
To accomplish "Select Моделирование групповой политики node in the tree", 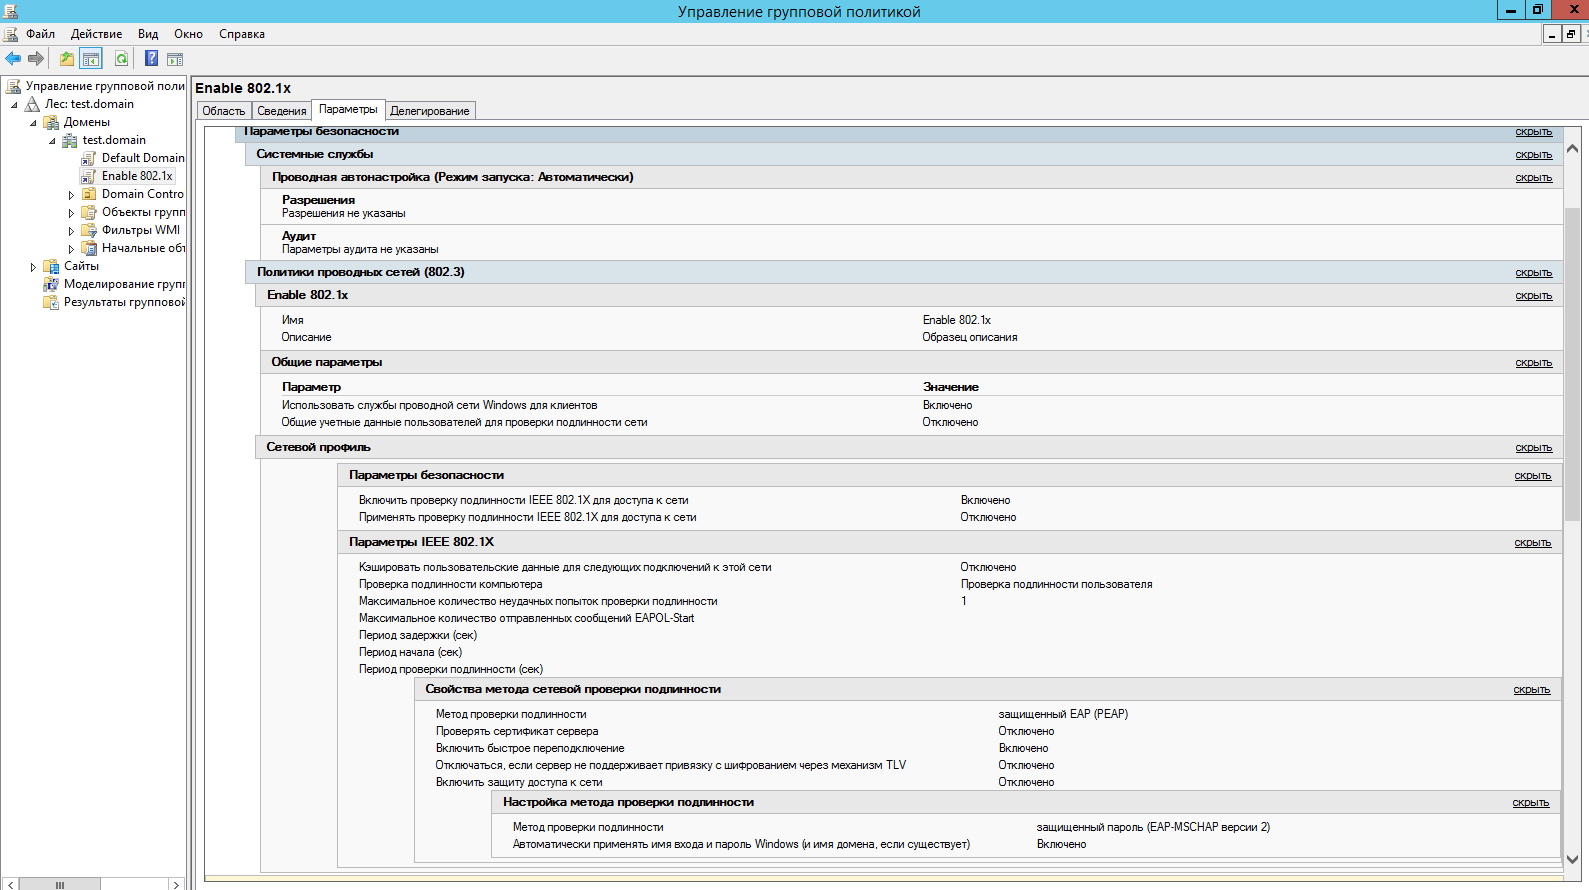I will (x=124, y=284).
